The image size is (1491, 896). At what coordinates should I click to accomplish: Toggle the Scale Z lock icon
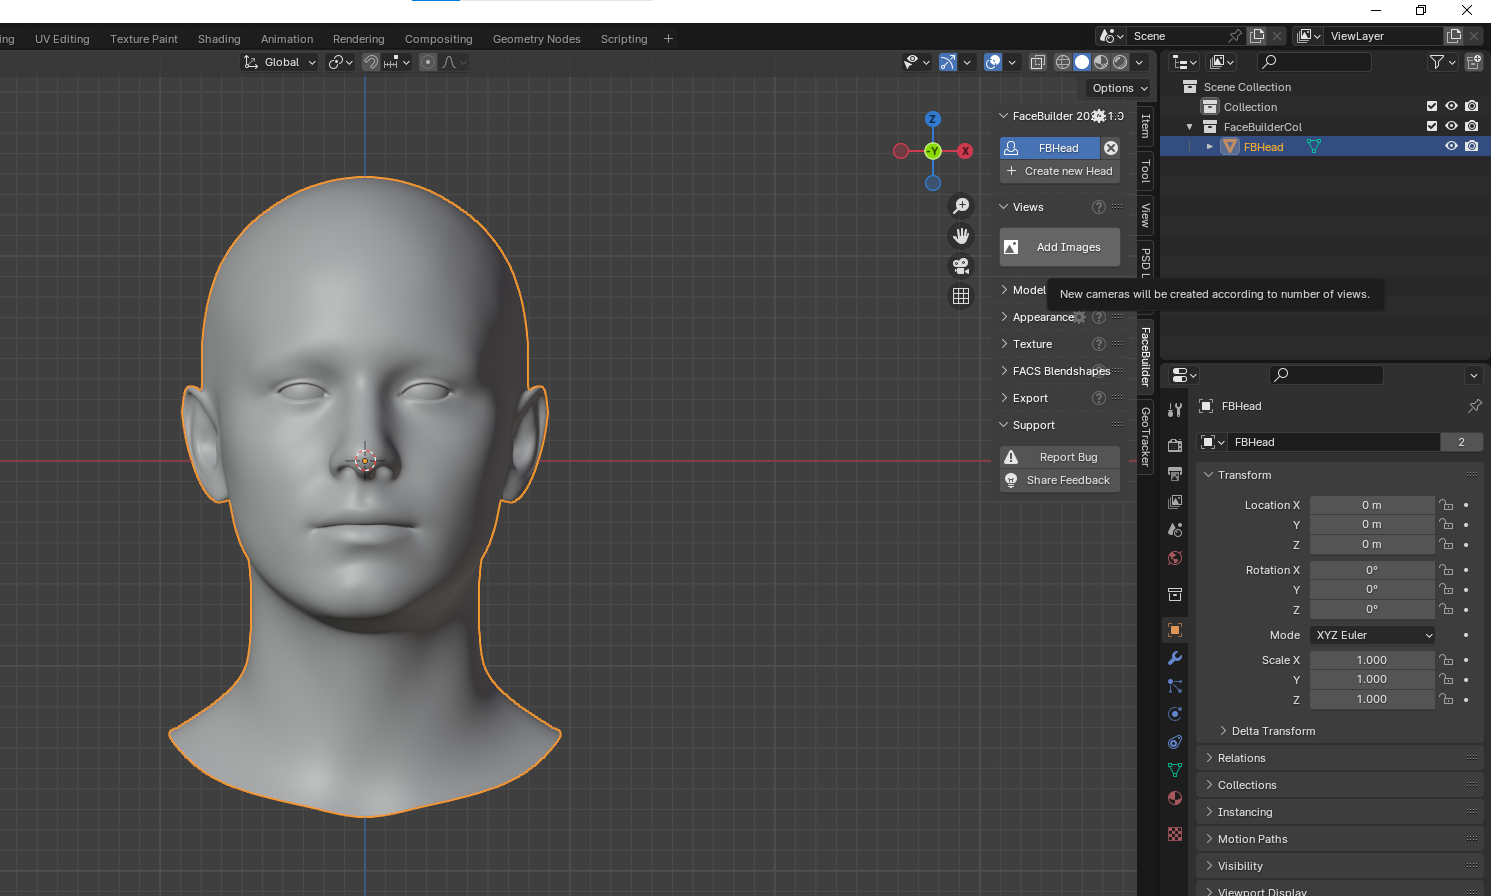point(1446,699)
